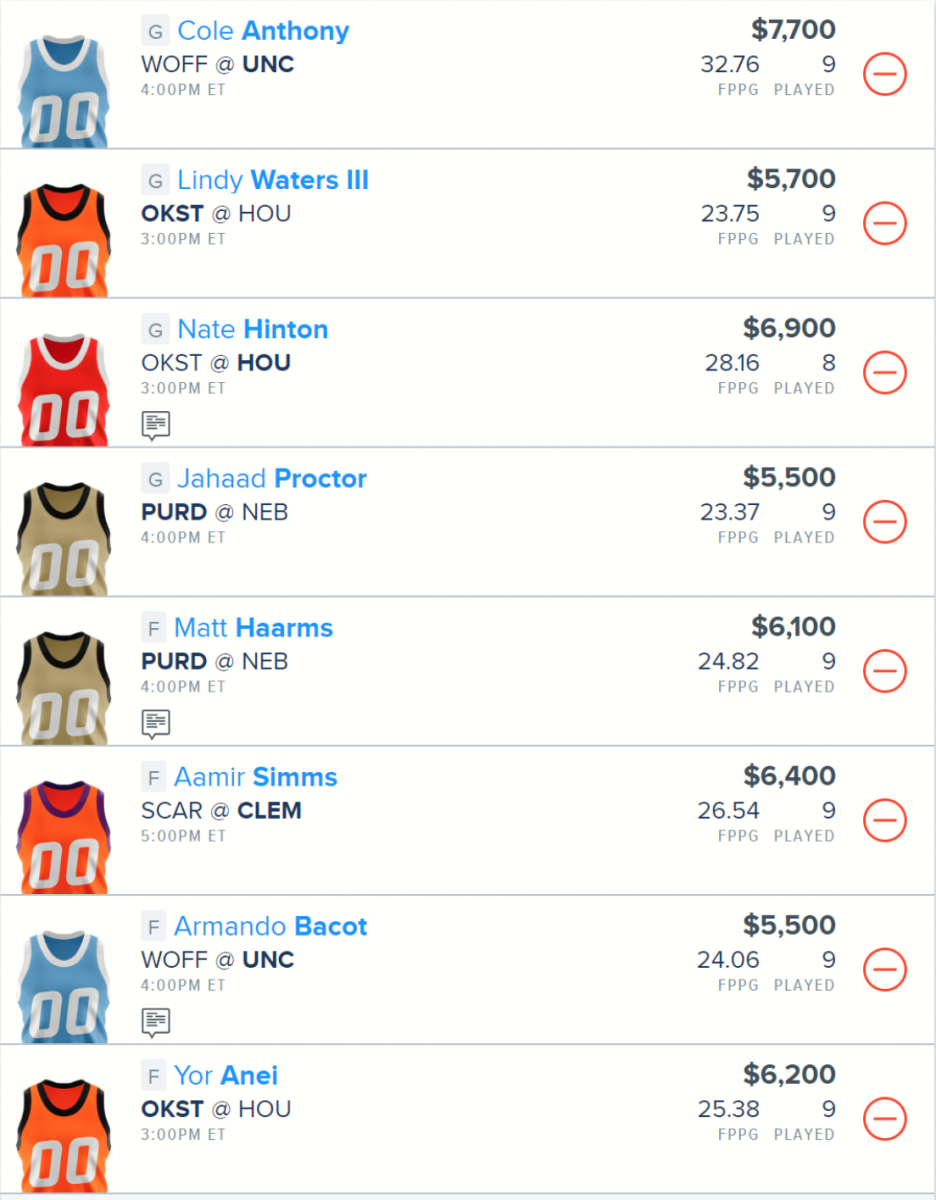Click Aamir Simms' orange and purple jersey

coord(64,837)
